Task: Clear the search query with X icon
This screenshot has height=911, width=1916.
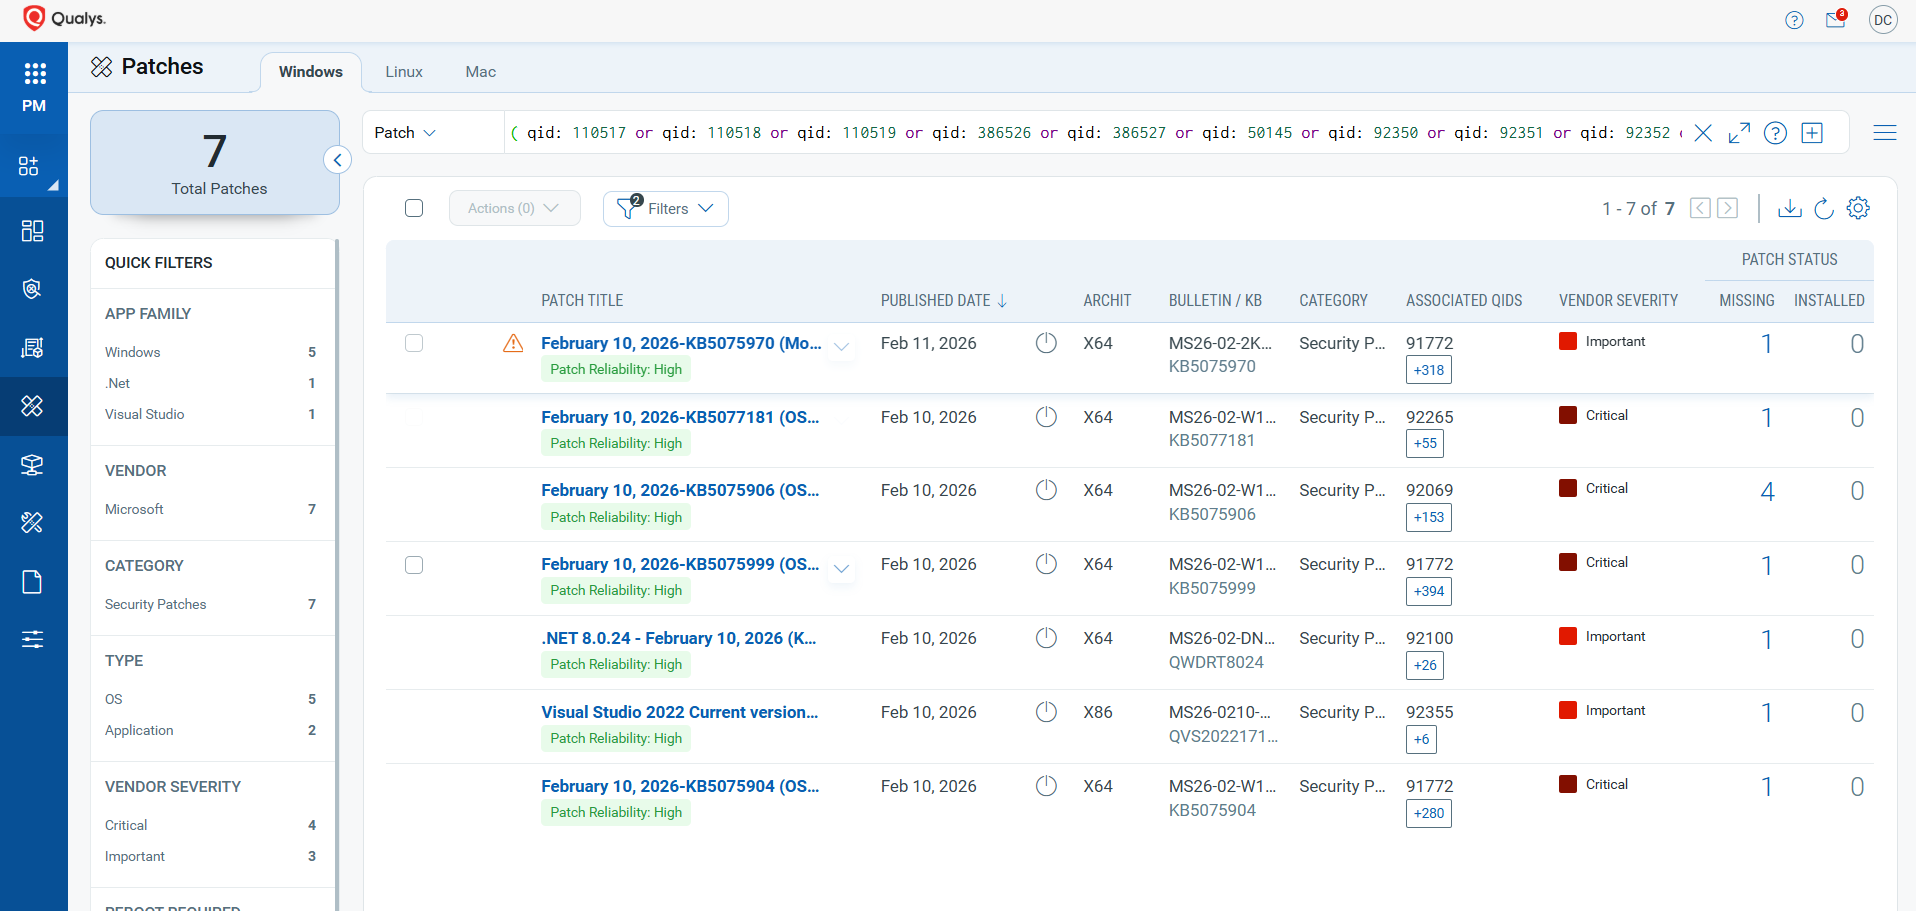Action: pos(1703,133)
